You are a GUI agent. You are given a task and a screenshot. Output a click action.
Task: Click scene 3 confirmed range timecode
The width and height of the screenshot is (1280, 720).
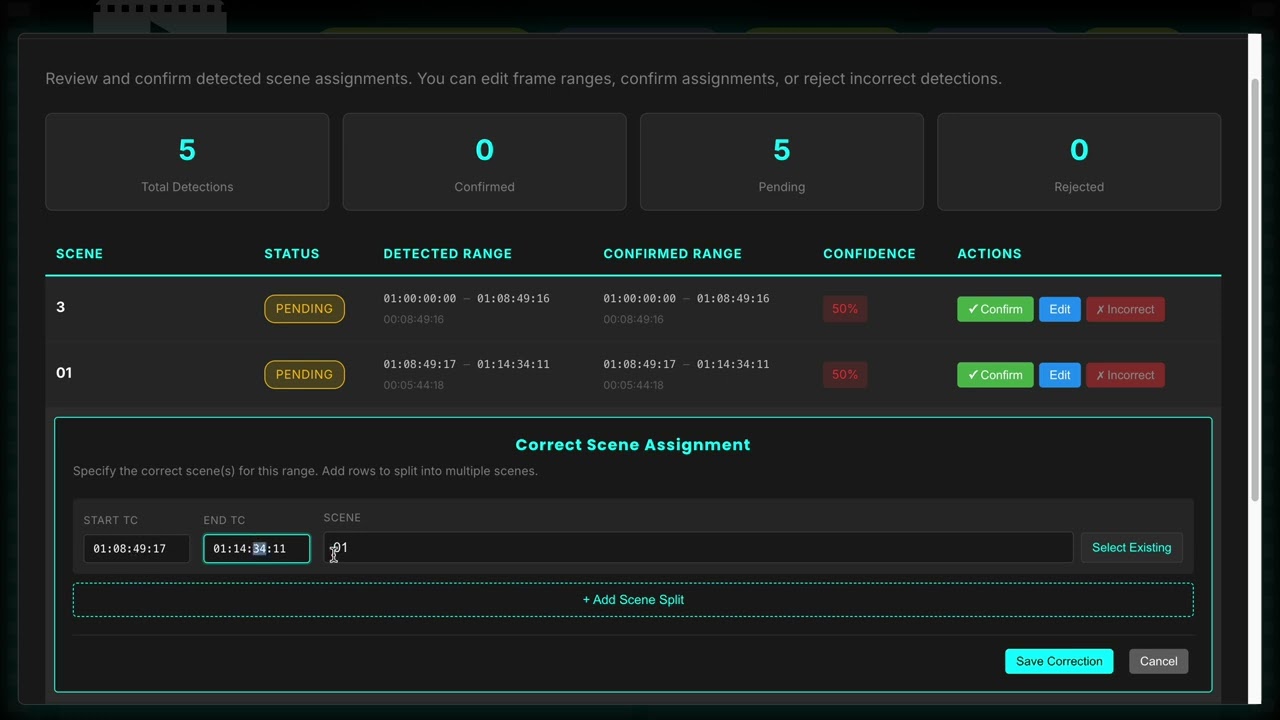point(686,299)
